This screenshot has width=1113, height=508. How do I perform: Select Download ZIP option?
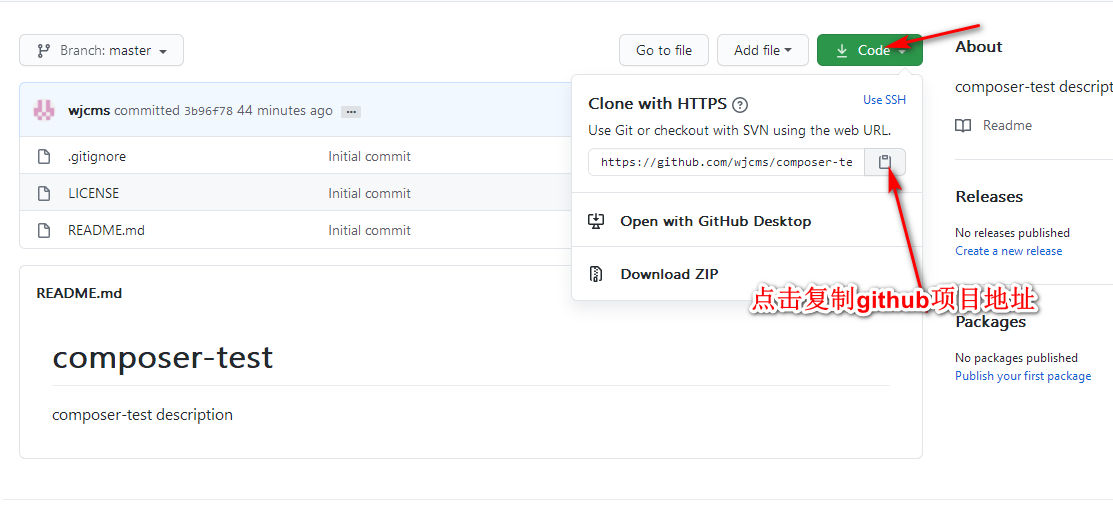coord(669,274)
